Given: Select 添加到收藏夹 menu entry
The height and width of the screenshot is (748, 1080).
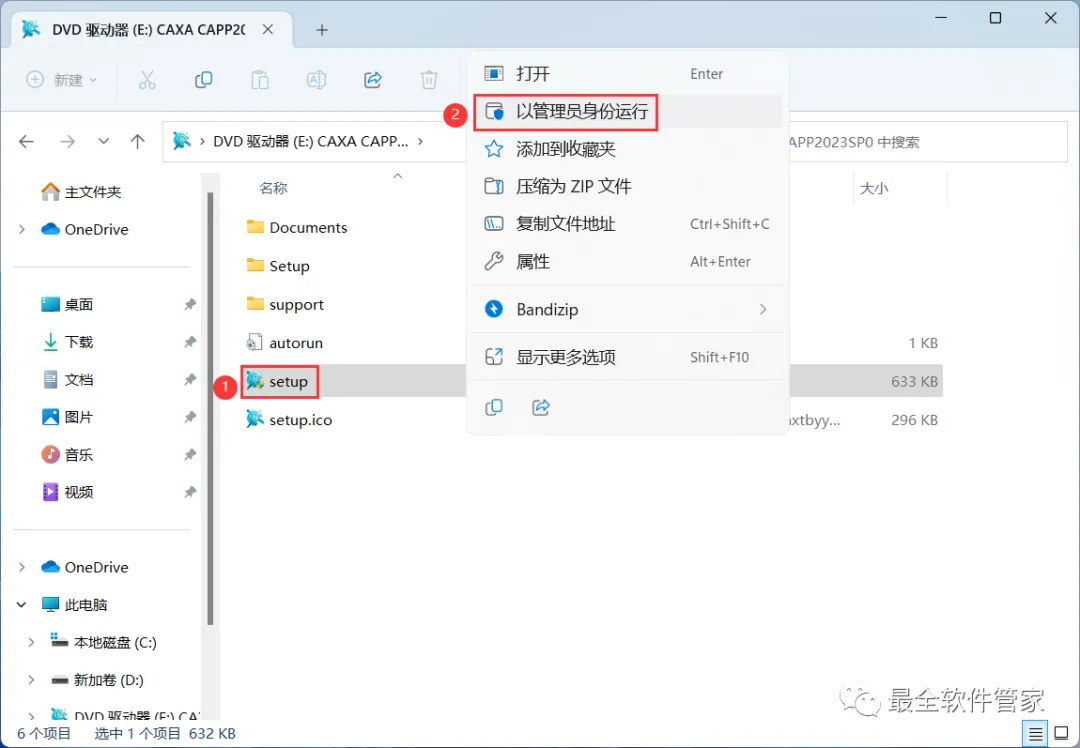Looking at the screenshot, I should (627, 149).
